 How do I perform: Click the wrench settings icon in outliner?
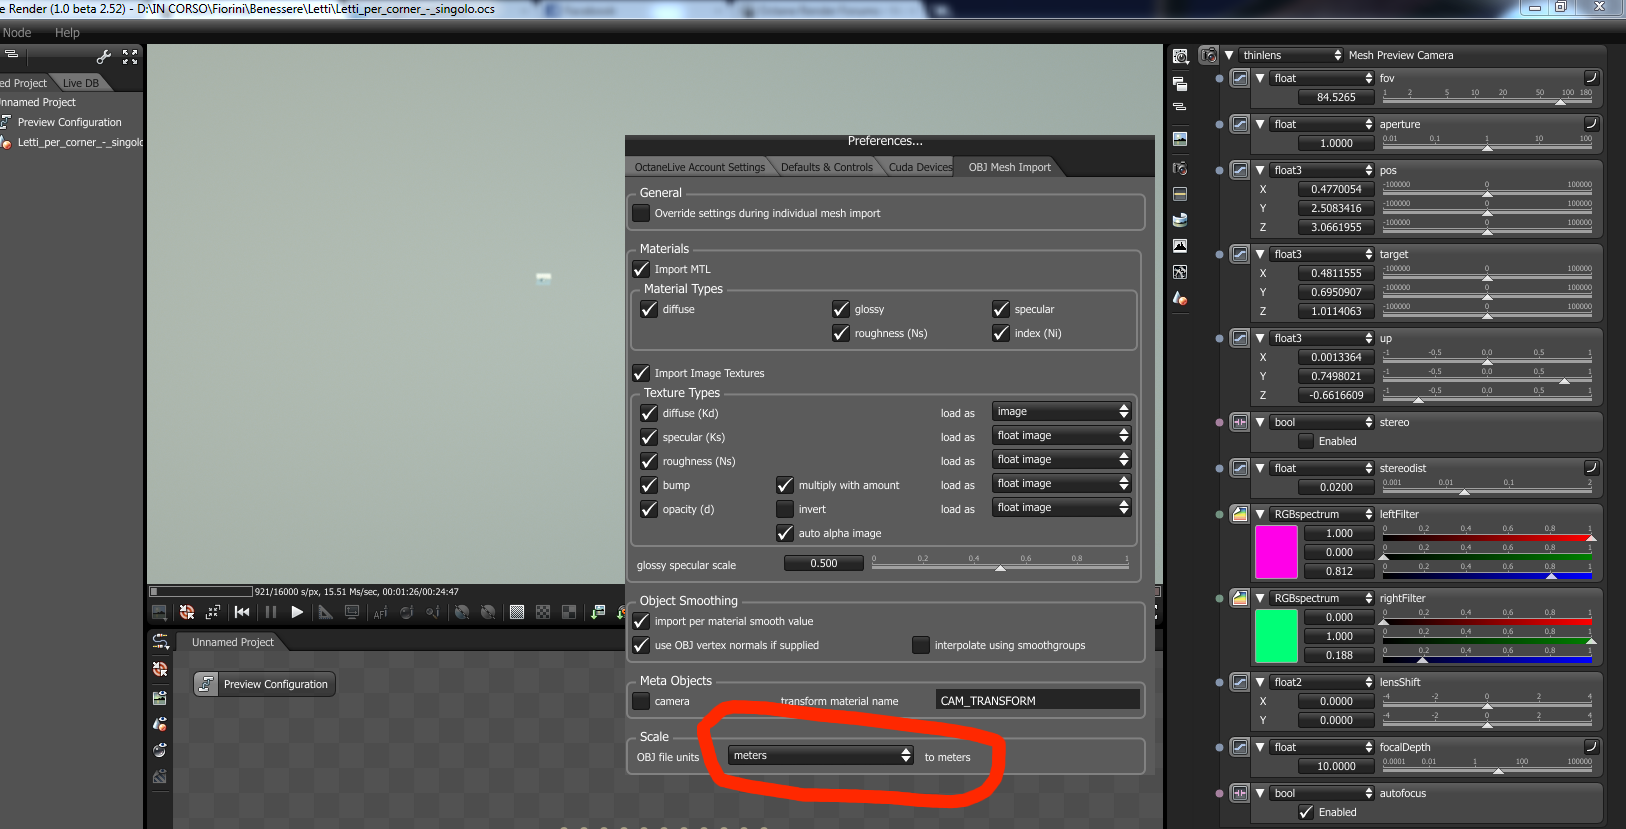coord(104,57)
